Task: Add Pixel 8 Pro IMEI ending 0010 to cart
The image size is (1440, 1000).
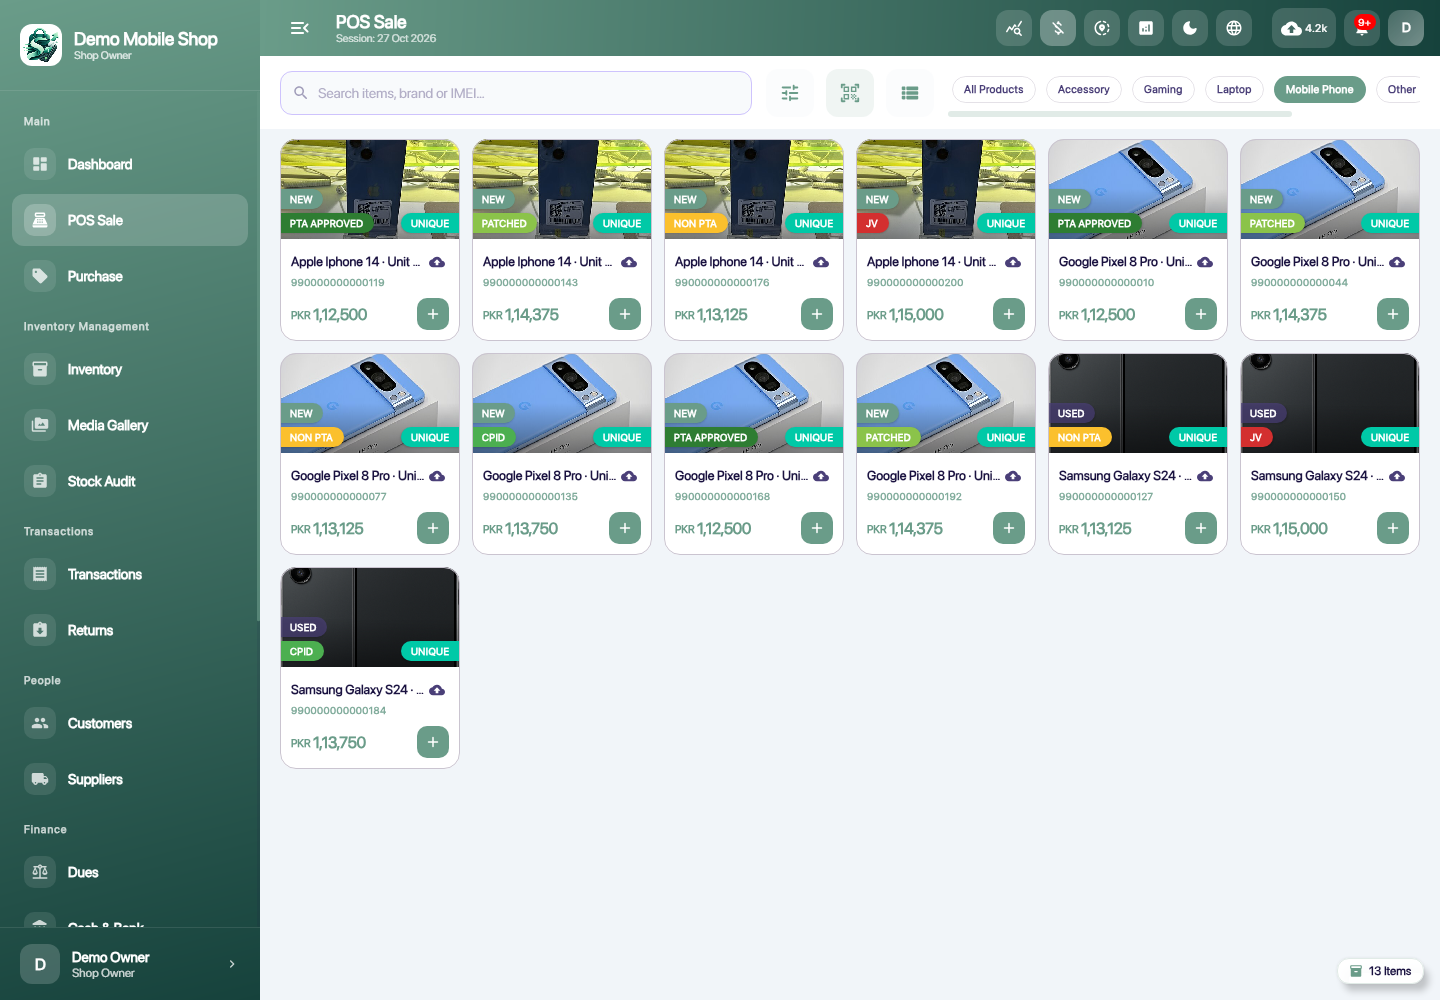Action: 1201,314
